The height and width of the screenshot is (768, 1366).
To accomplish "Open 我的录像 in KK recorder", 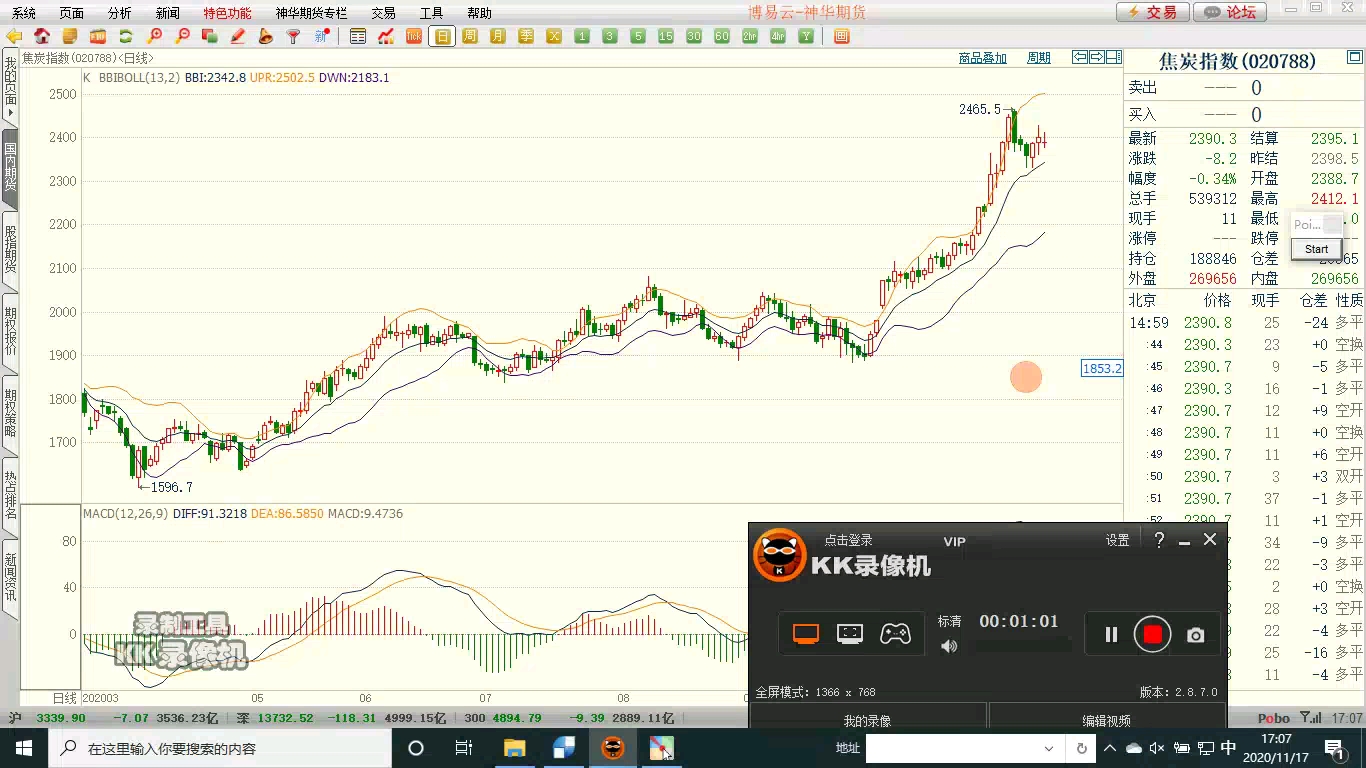I will [x=867, y=720].
